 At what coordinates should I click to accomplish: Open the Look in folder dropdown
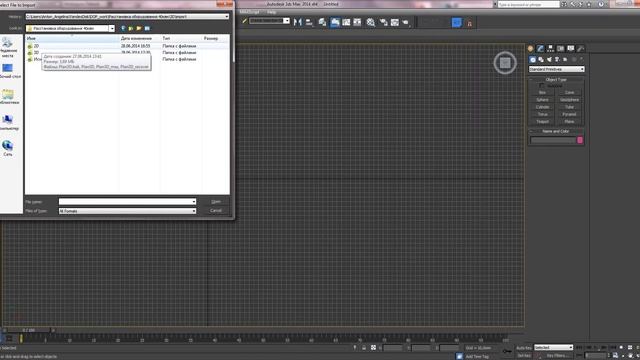click(111, 29)
